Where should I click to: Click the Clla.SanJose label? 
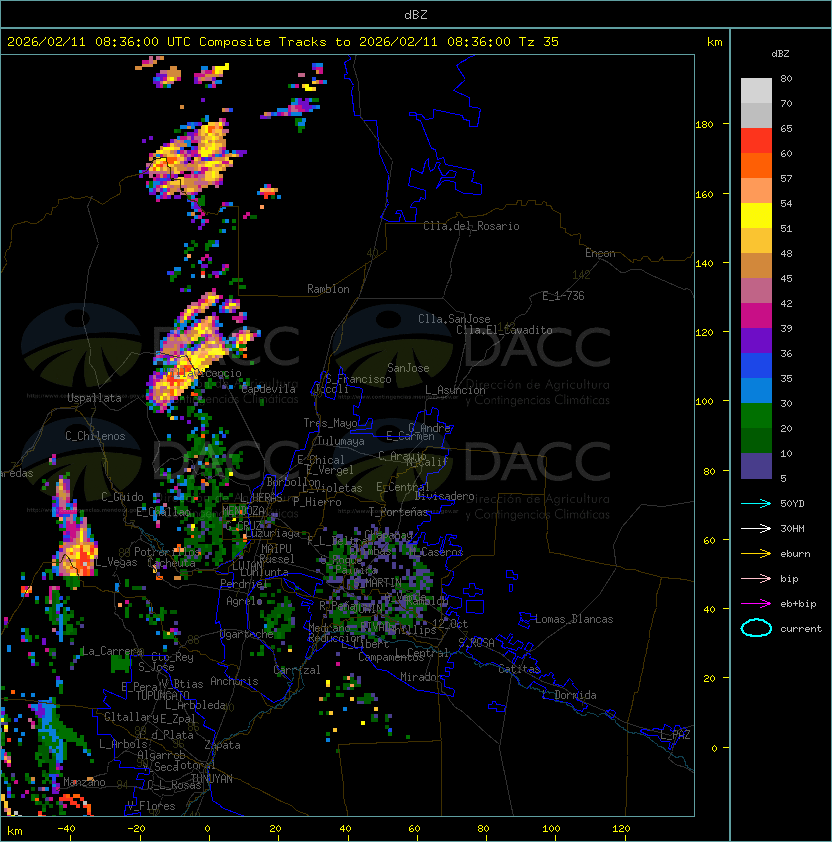click(x=454, y=318)
